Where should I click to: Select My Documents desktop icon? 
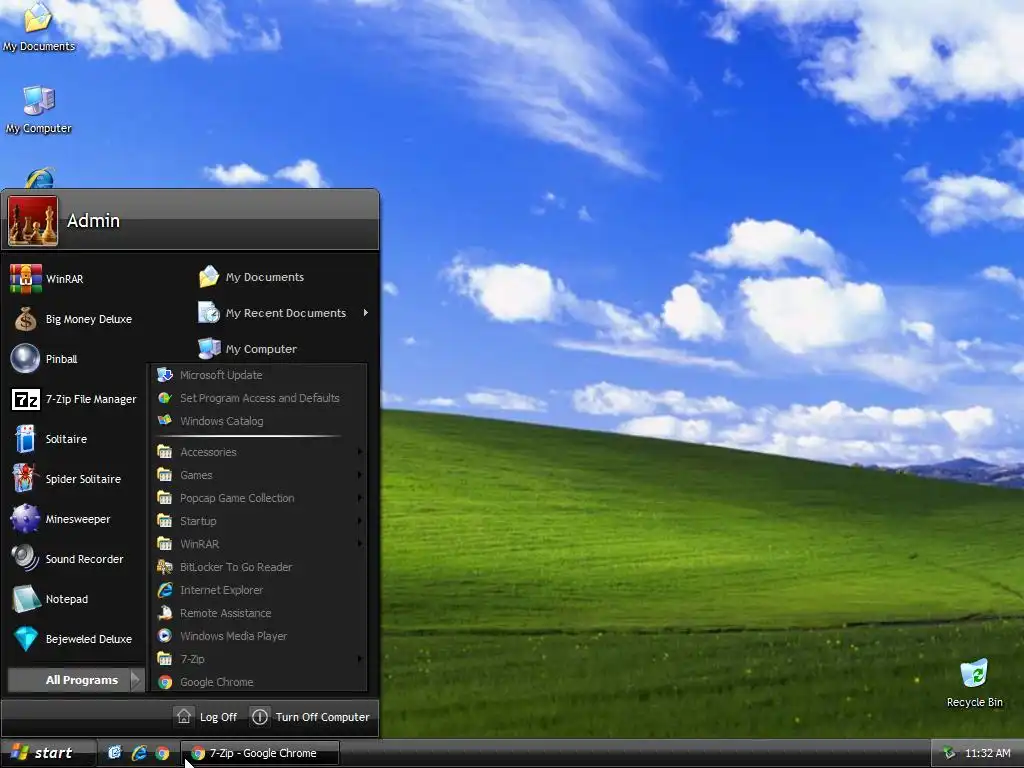tap(38, 26)
